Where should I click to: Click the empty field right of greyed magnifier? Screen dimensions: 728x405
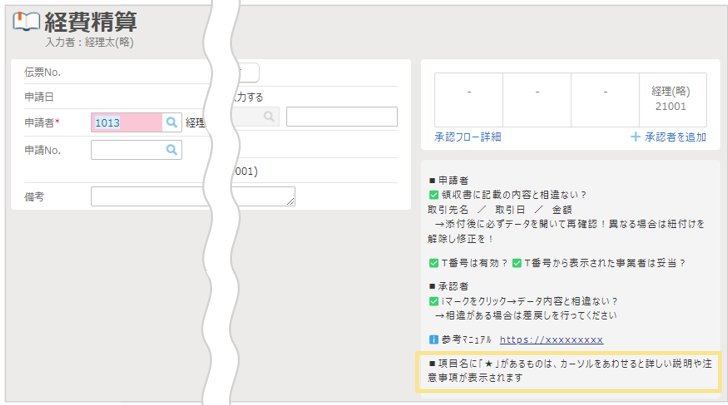pyautogui.click(x=341, y=116)
